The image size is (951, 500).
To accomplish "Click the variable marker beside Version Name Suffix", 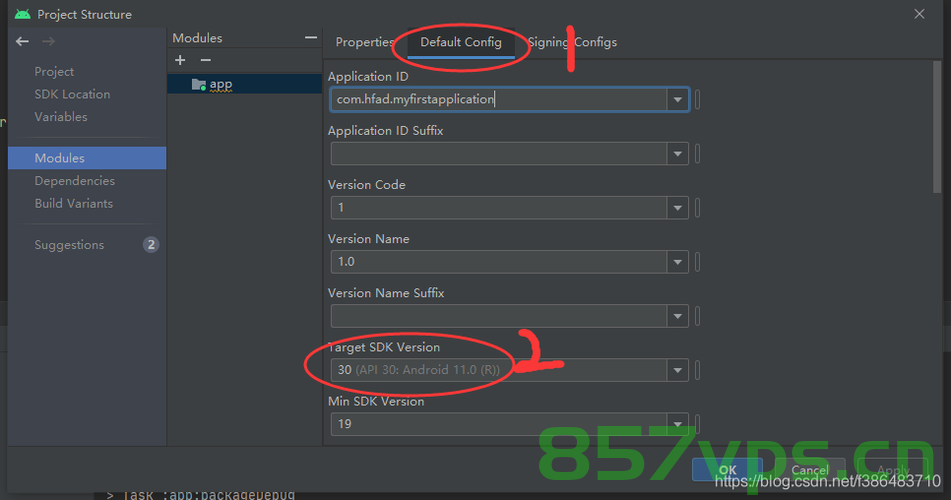I will pos(697,316).
